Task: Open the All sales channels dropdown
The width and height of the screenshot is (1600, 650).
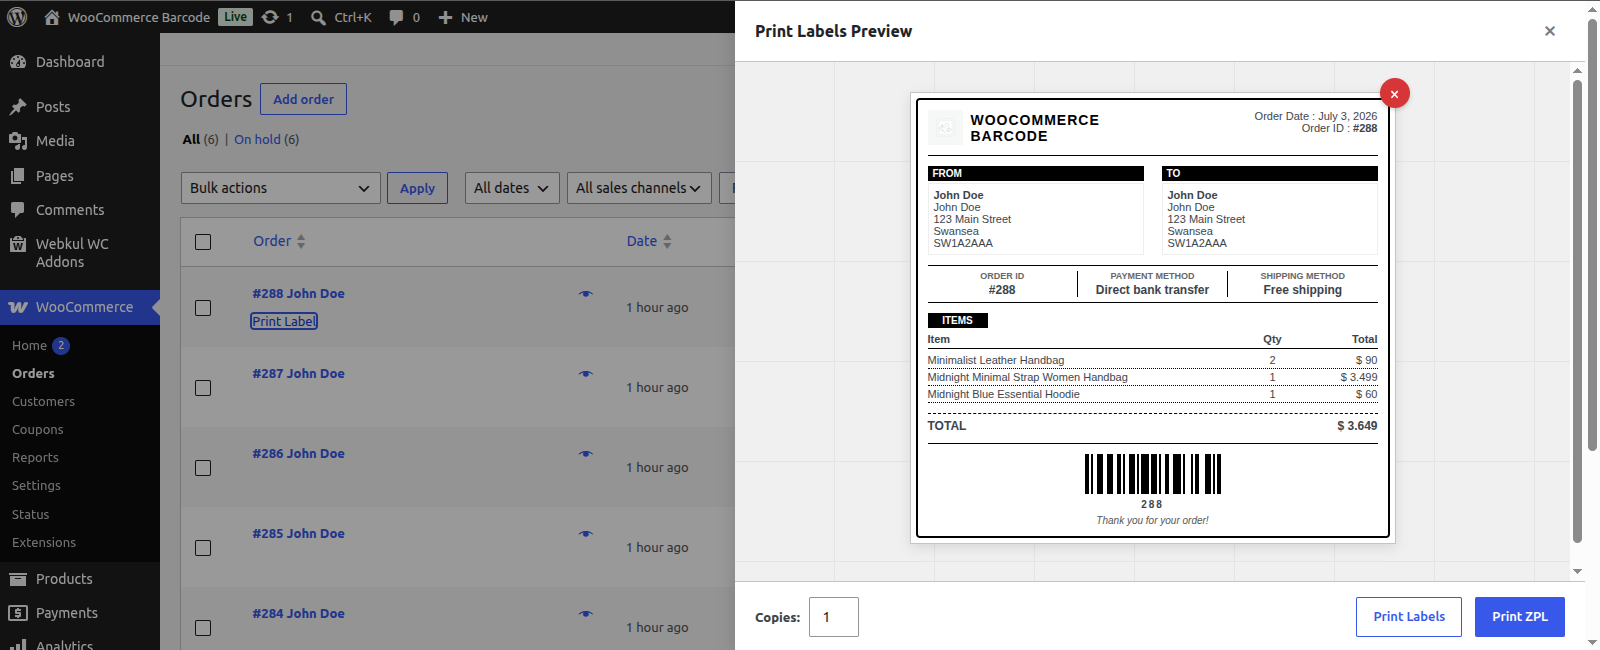Action: click(x=639, y=188)
